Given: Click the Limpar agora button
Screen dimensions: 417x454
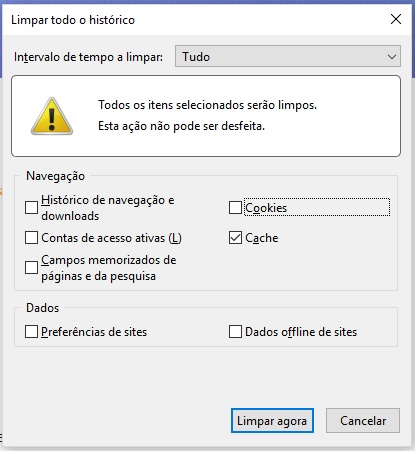Looking at the screenshot, I should 272,421.
